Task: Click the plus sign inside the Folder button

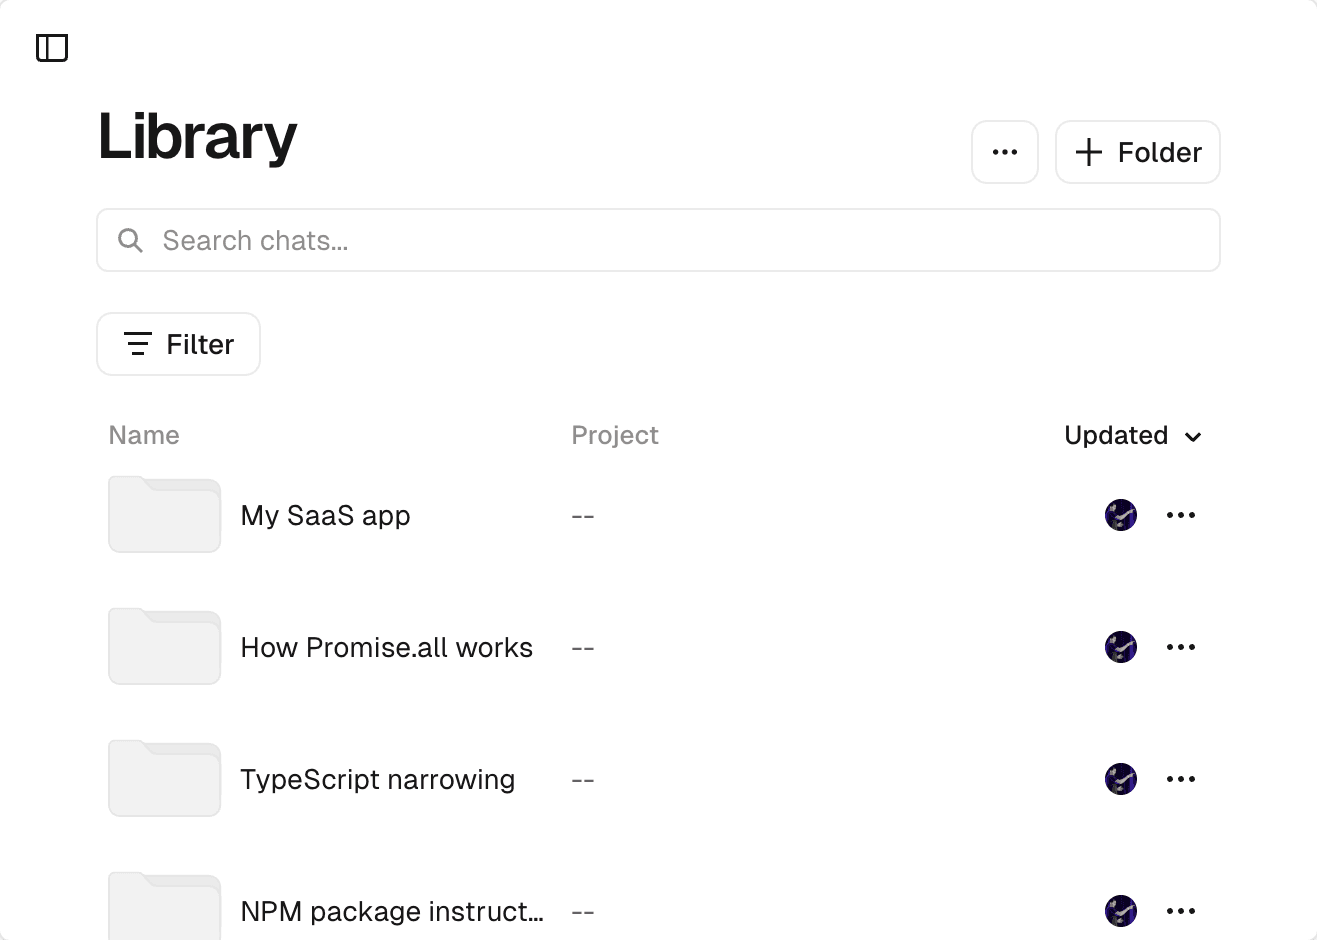Action: click(x=1087, y=152)
